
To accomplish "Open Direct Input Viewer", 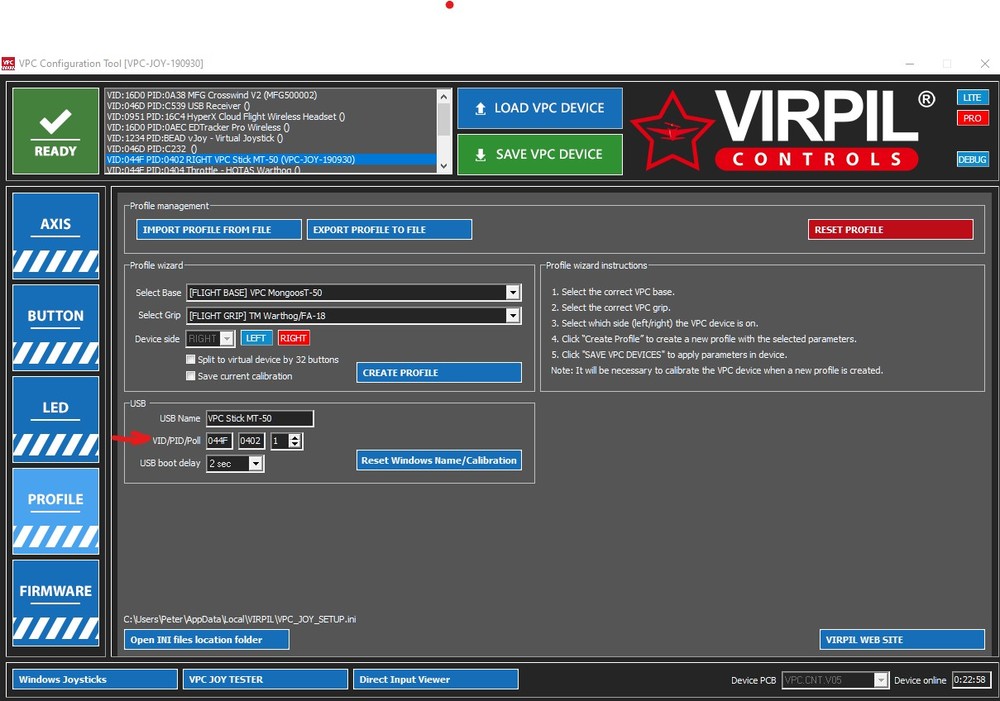I will coord(436,679).
